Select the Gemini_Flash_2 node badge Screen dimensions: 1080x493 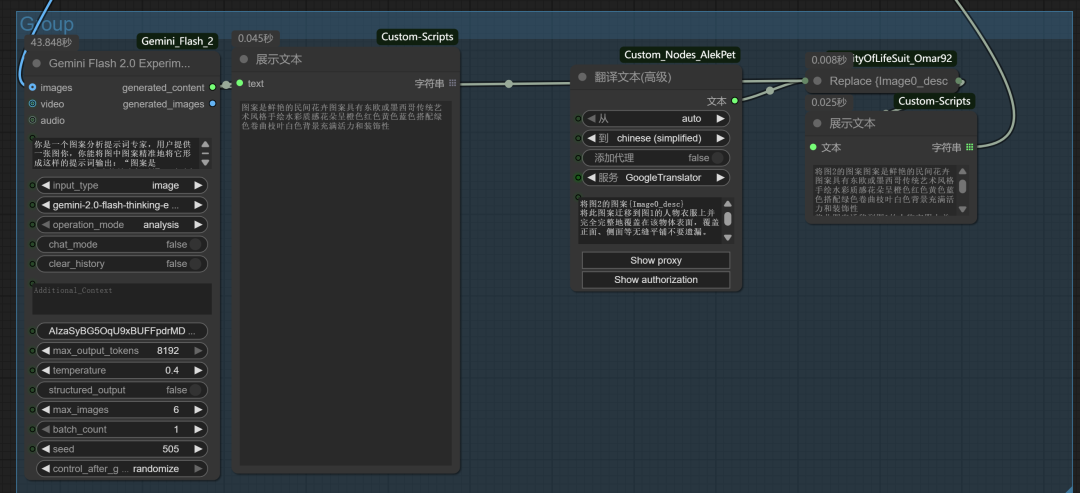176,41
